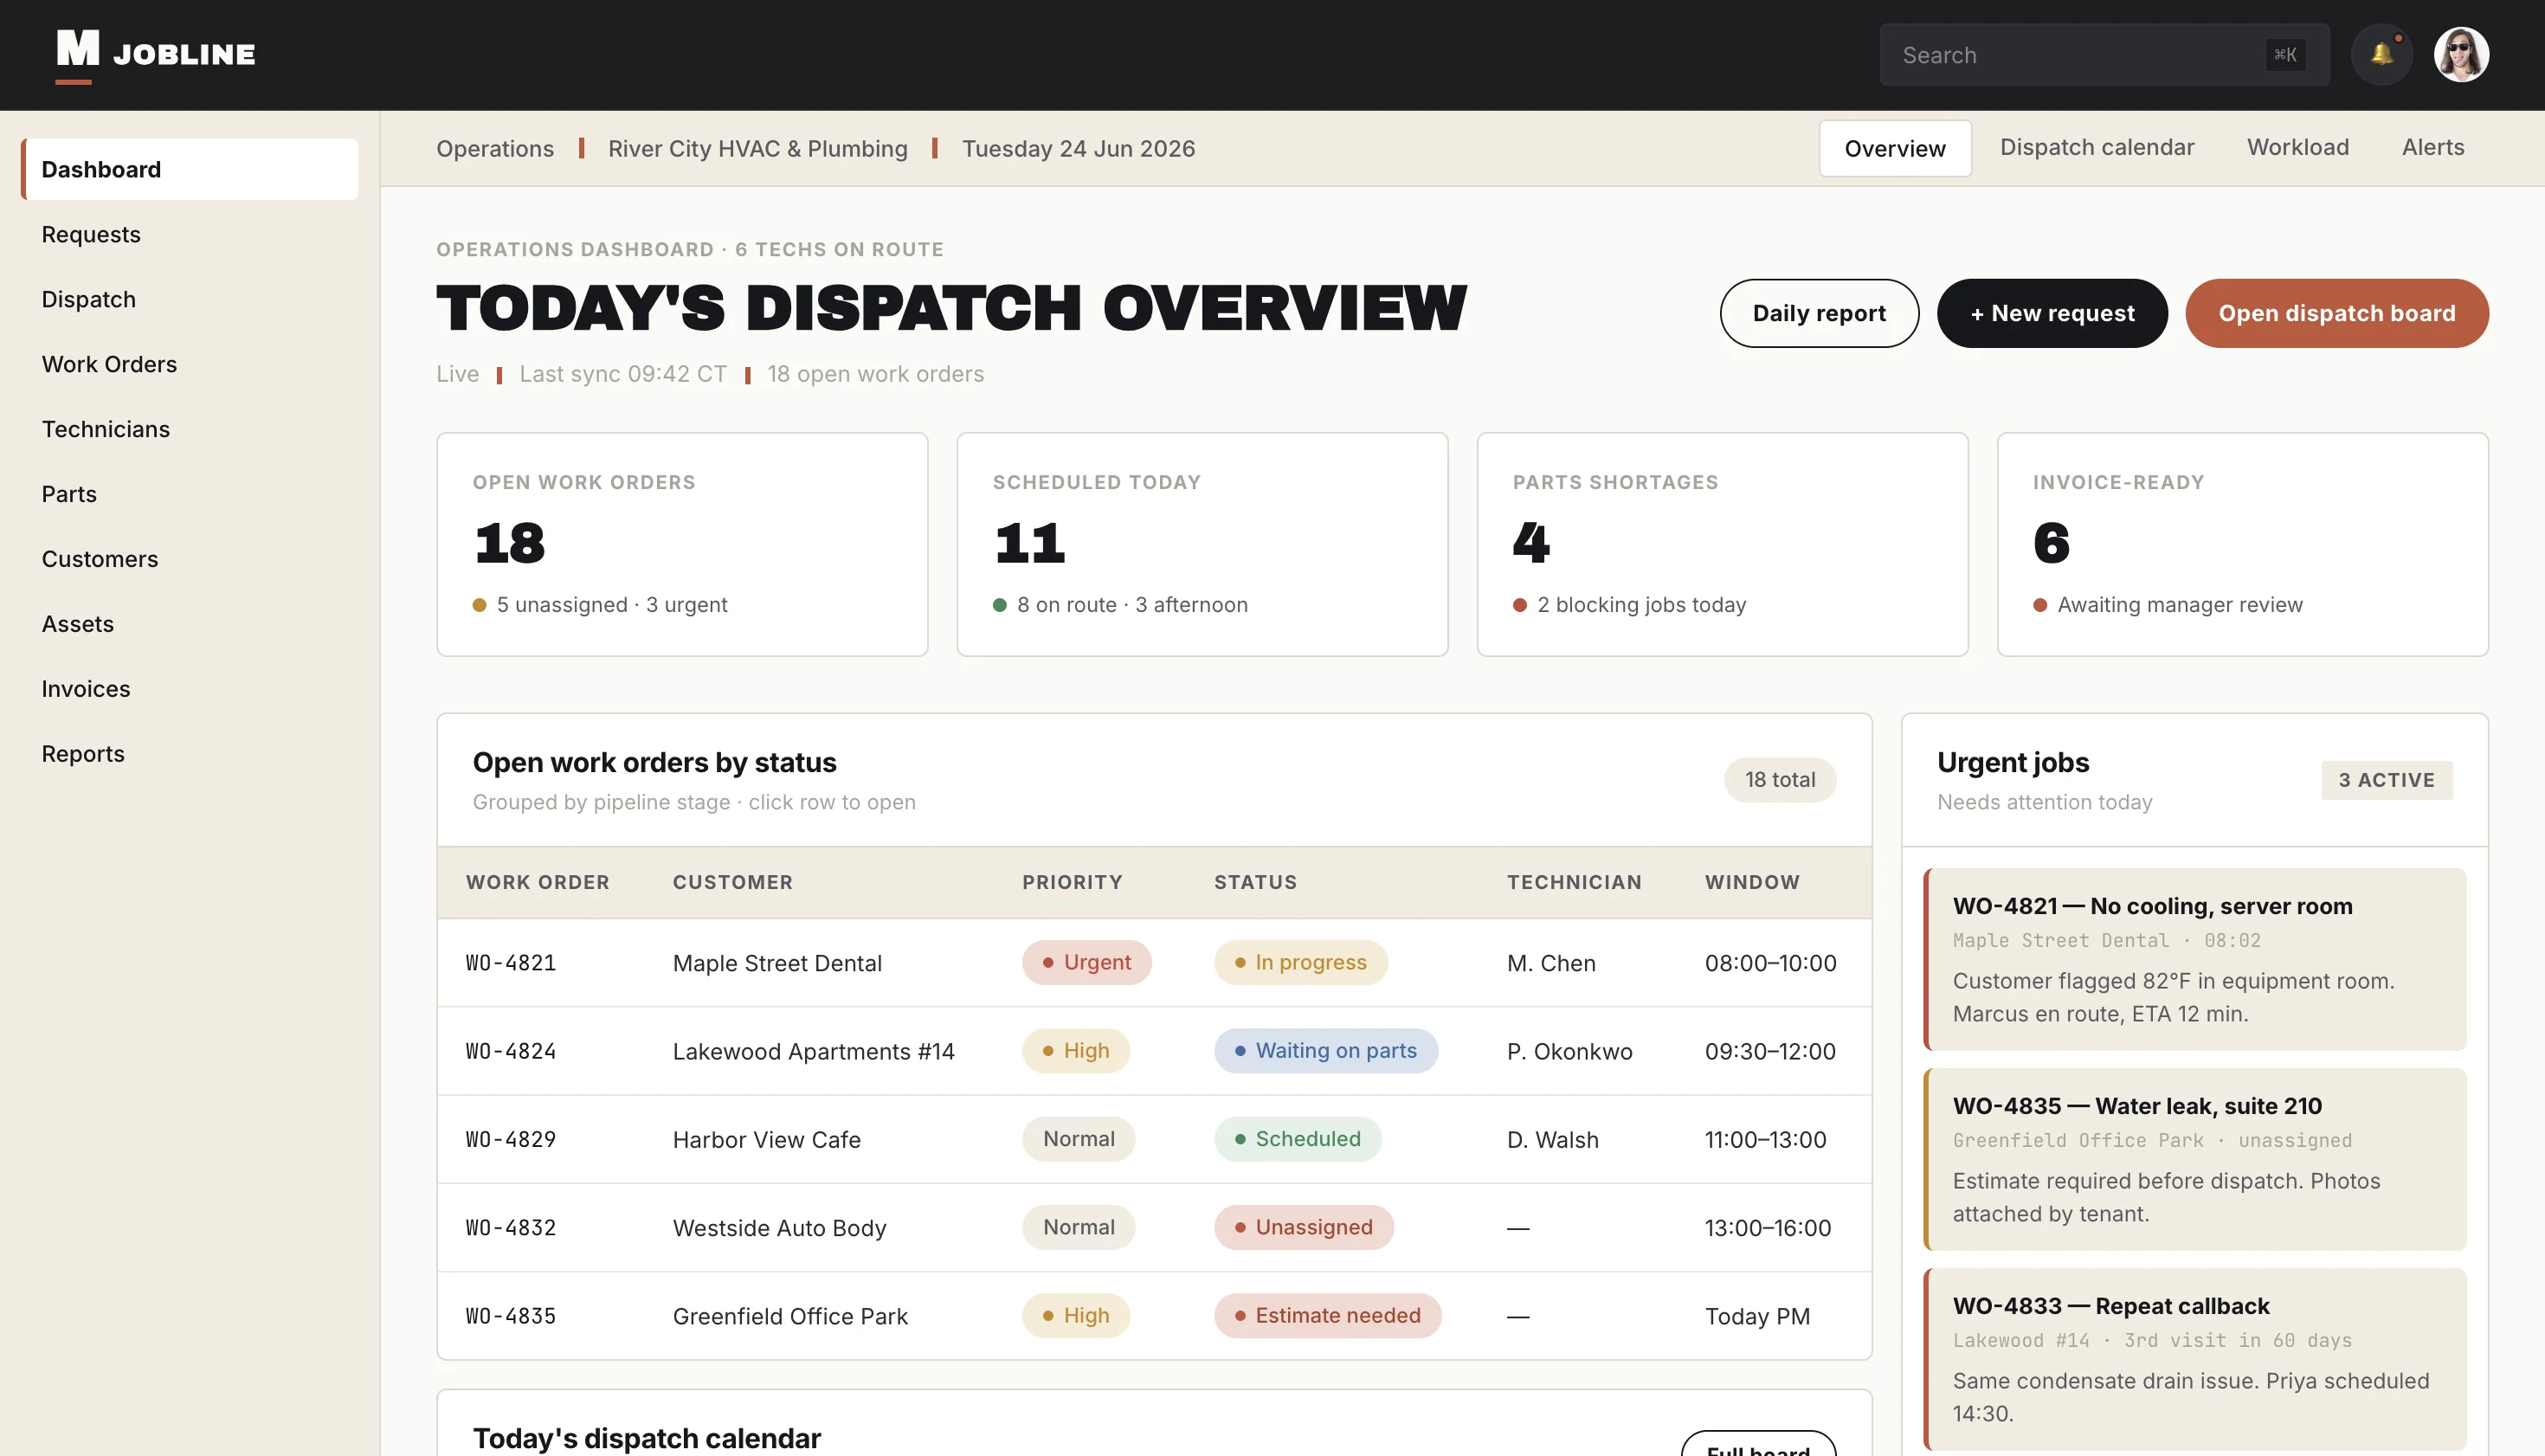Screen dimensions: 2545x1456
Task: Switch to the Dispatch calendar tab
Action: [2097, 147]
